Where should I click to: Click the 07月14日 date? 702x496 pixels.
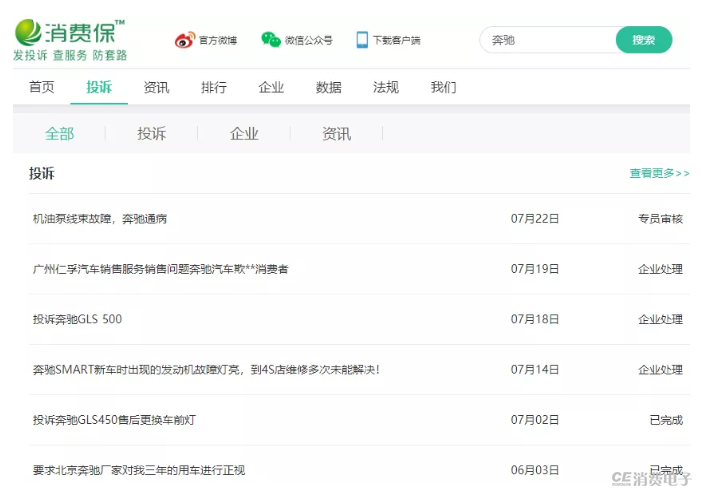[x=535, y=370]
